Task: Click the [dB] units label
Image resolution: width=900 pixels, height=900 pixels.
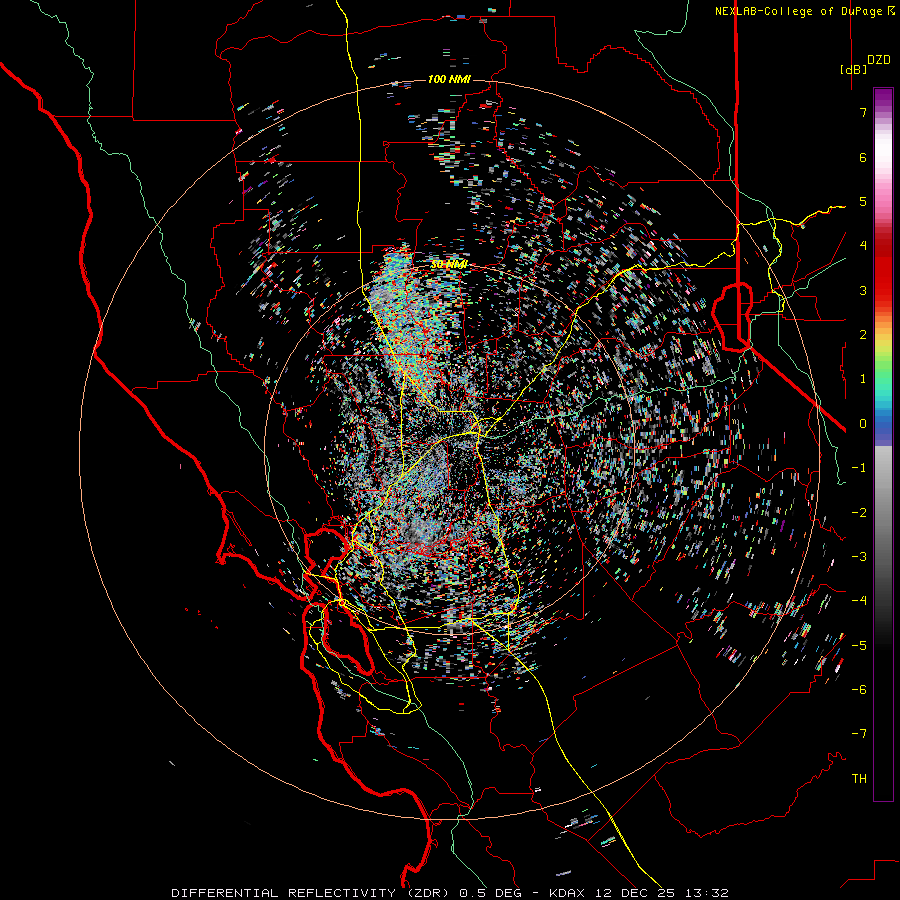Action: point(853,69)
